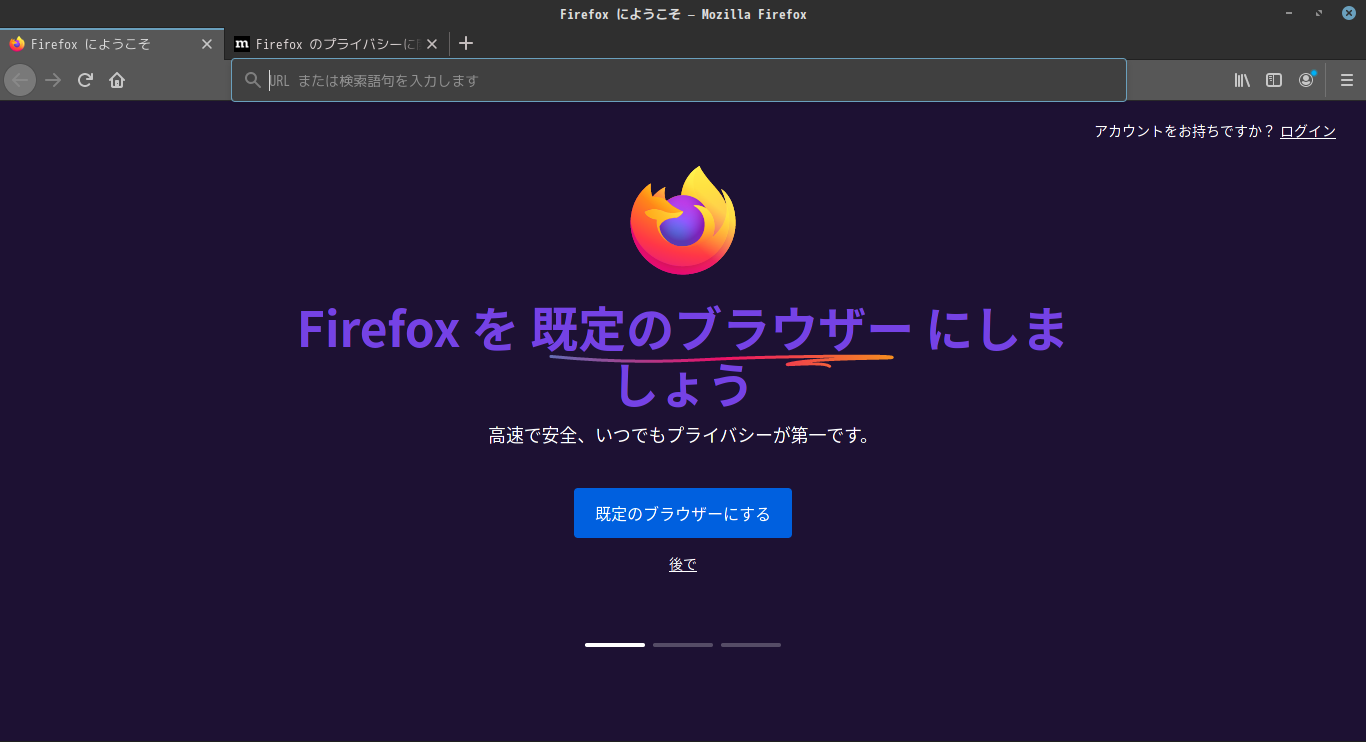Switch to the "Firefox にようこそ" tab
The image size is (1366, 742).
coord(112,44)
